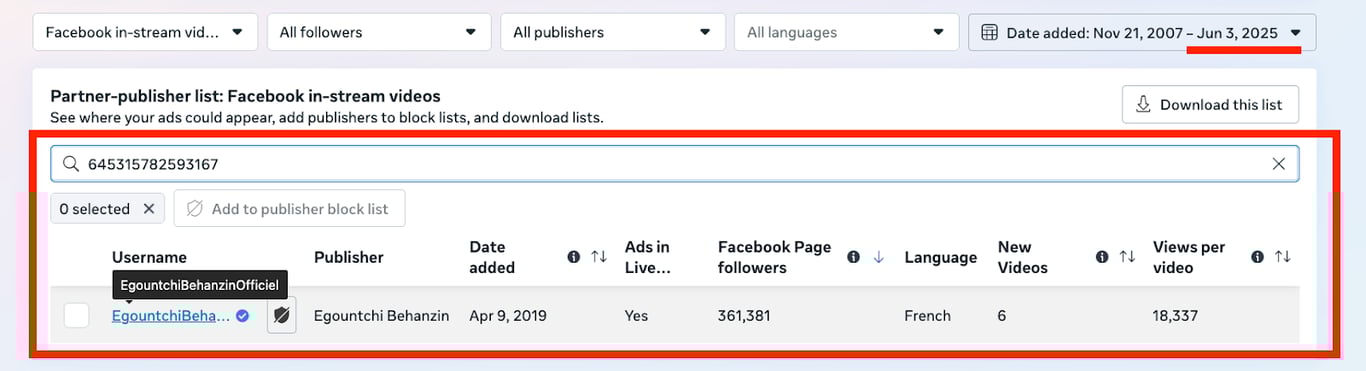Viewport: 1366px width, 371px height.
Task: Sort by Facebook Page followers arrow
Action: point(879,257)
